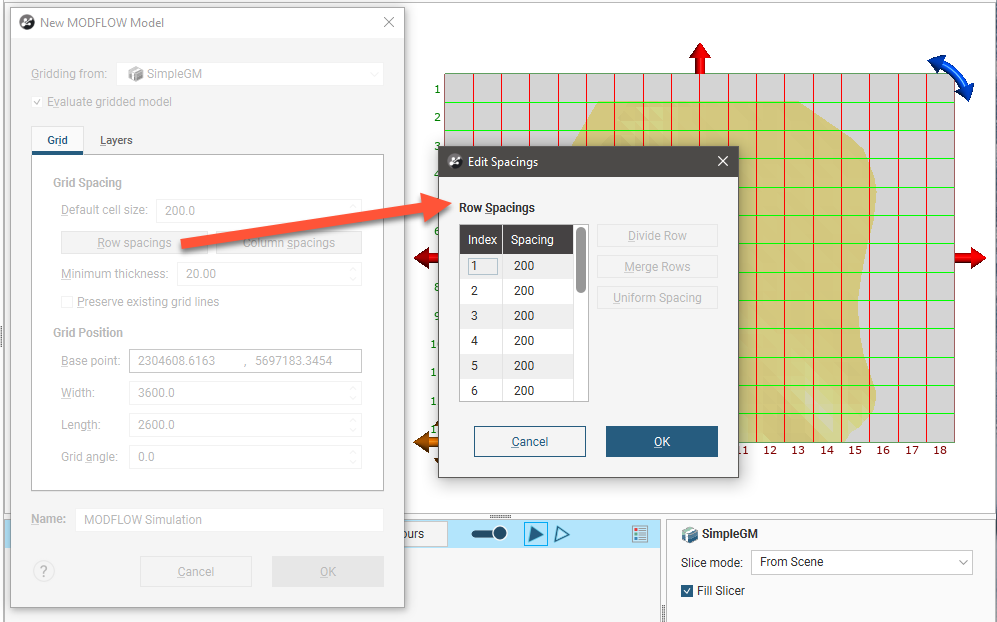The height and width of the screenshot is (622, 997).
Task: Click the red upward grid resize arrow
Action: (700, 58)
